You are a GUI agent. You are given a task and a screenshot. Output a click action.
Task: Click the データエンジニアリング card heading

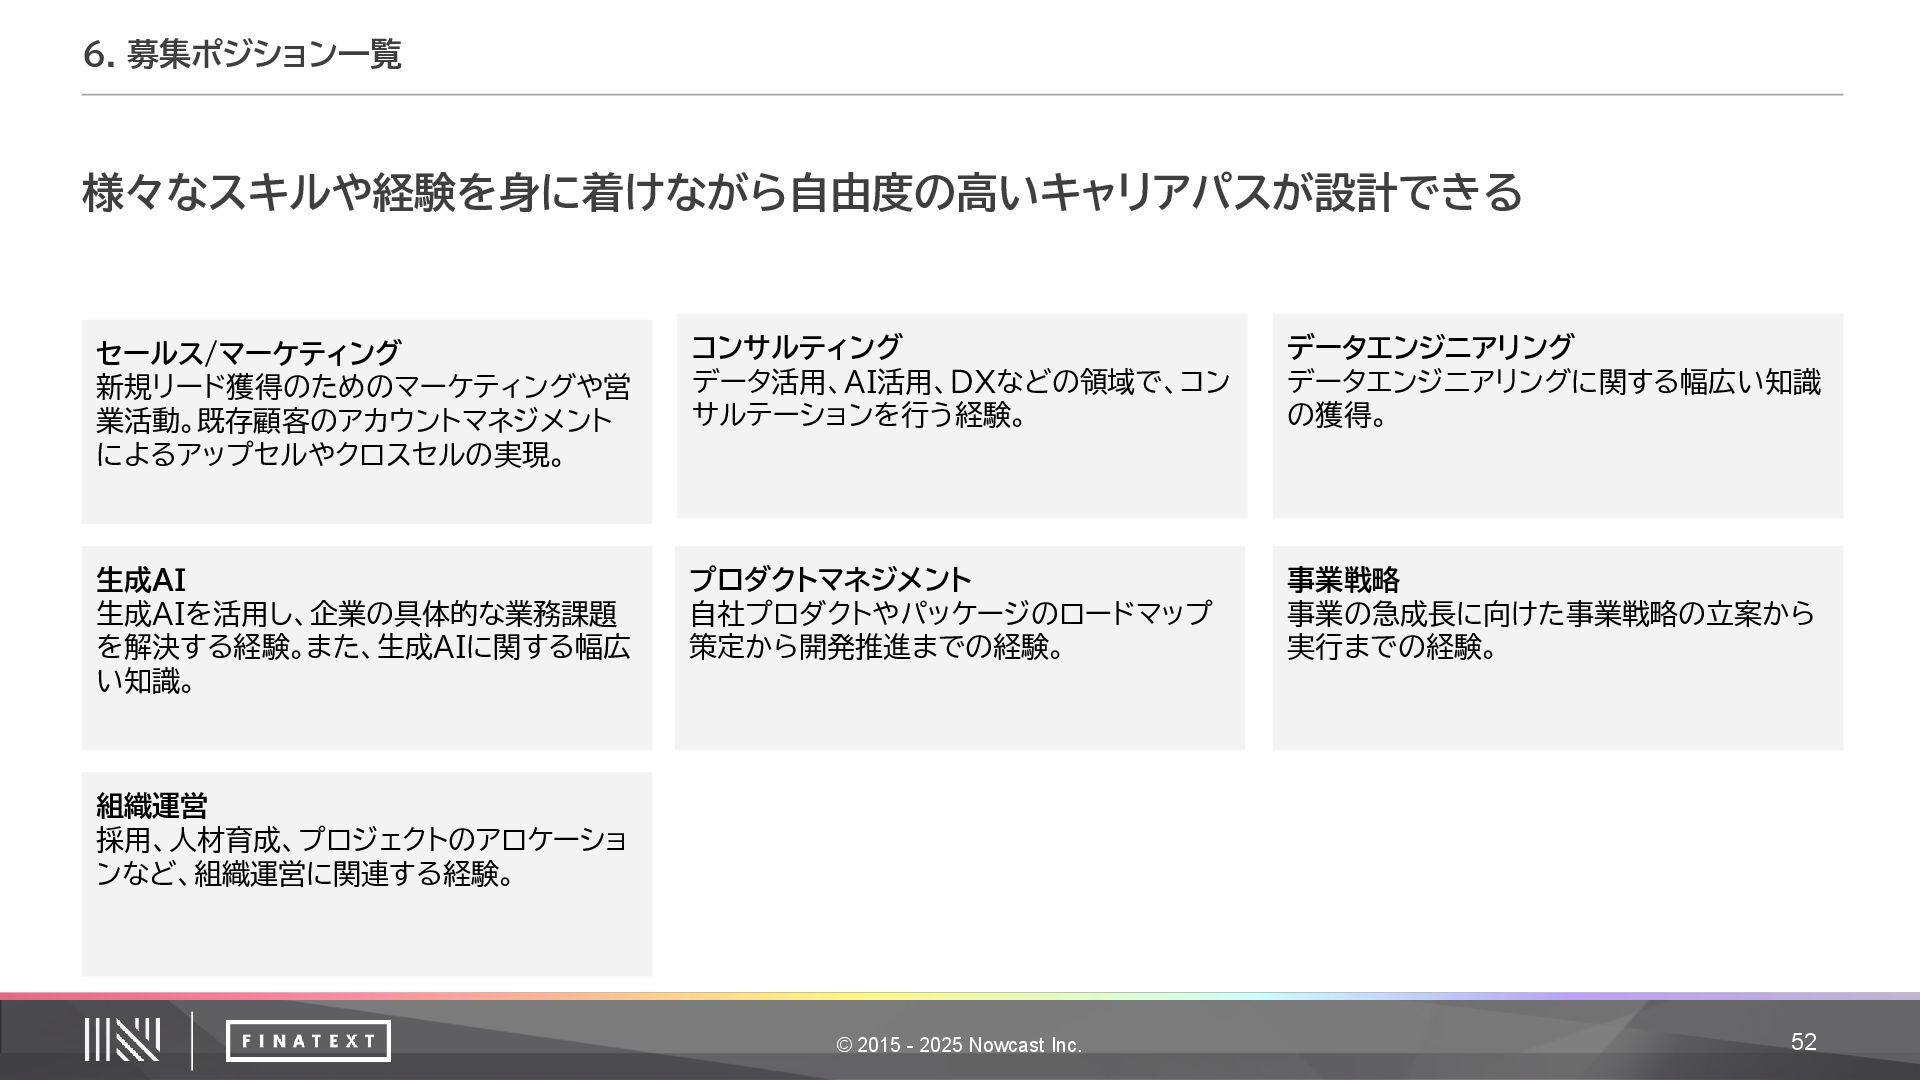(1429, 347)
